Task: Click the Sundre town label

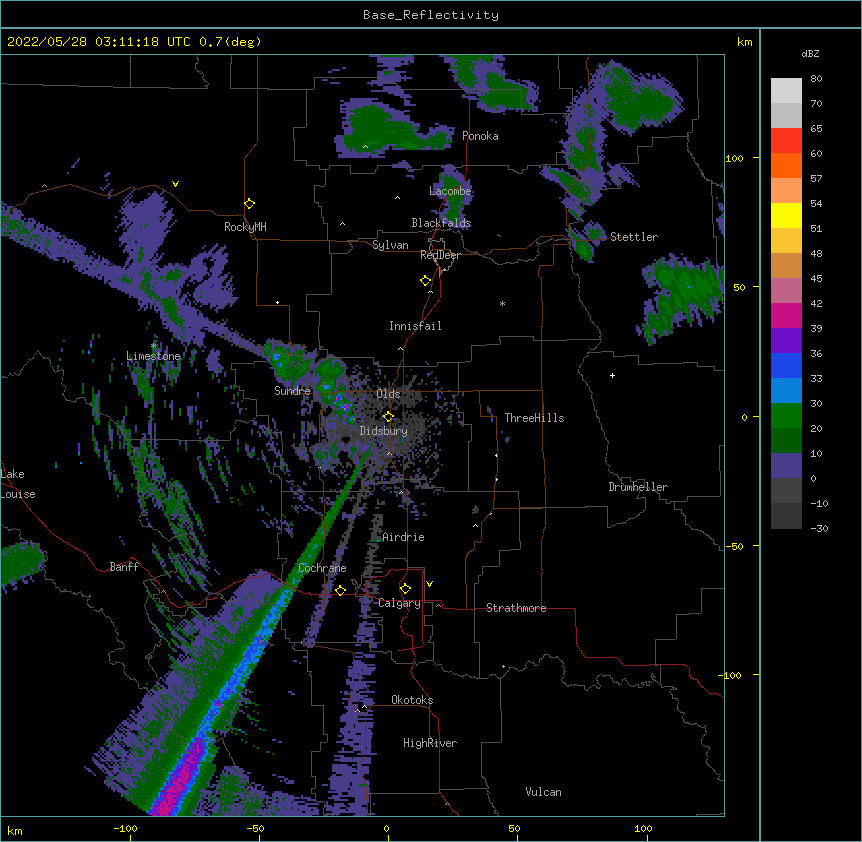Action: click(292, 391)
